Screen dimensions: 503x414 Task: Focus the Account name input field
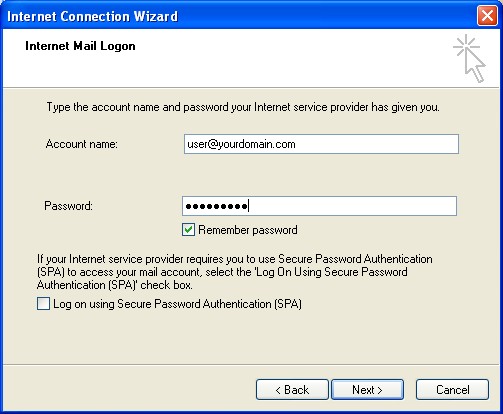pyautogui.click(x=321, y=144)
